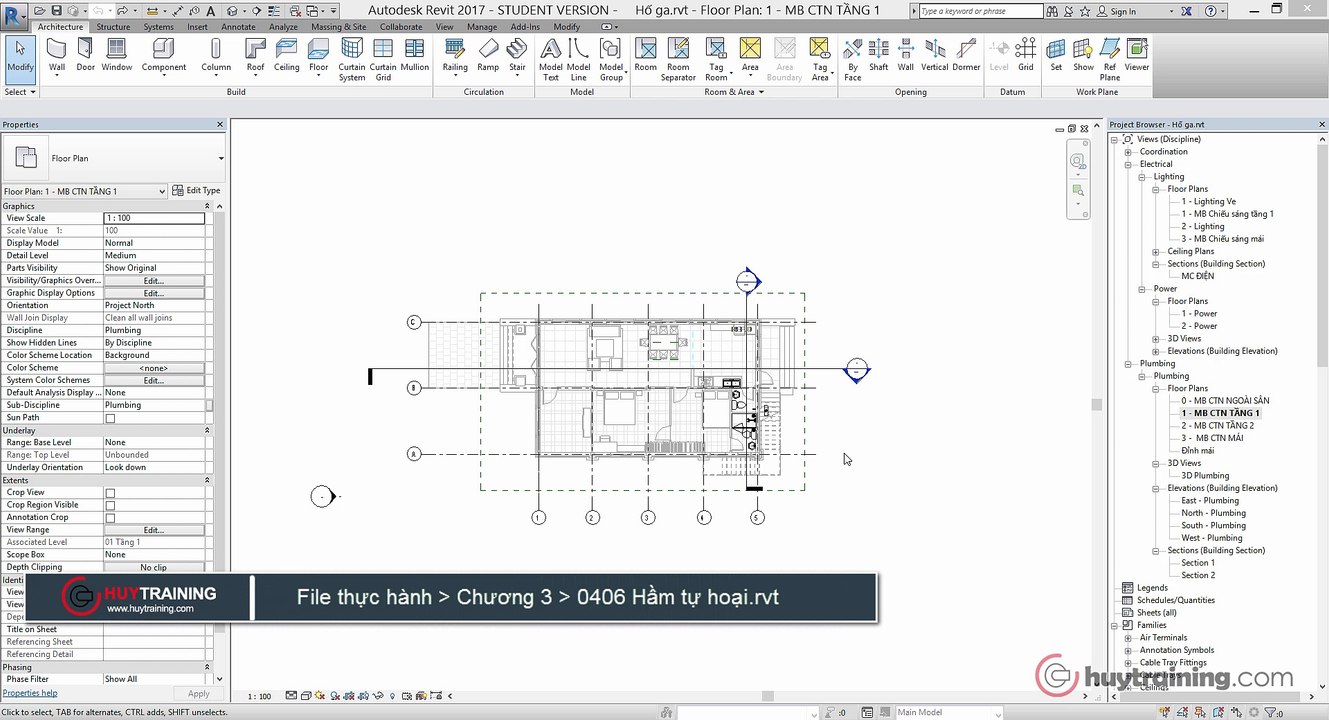Select the Room Separator tool
This screenshot has width=1329, height=720.
[678, 60]
